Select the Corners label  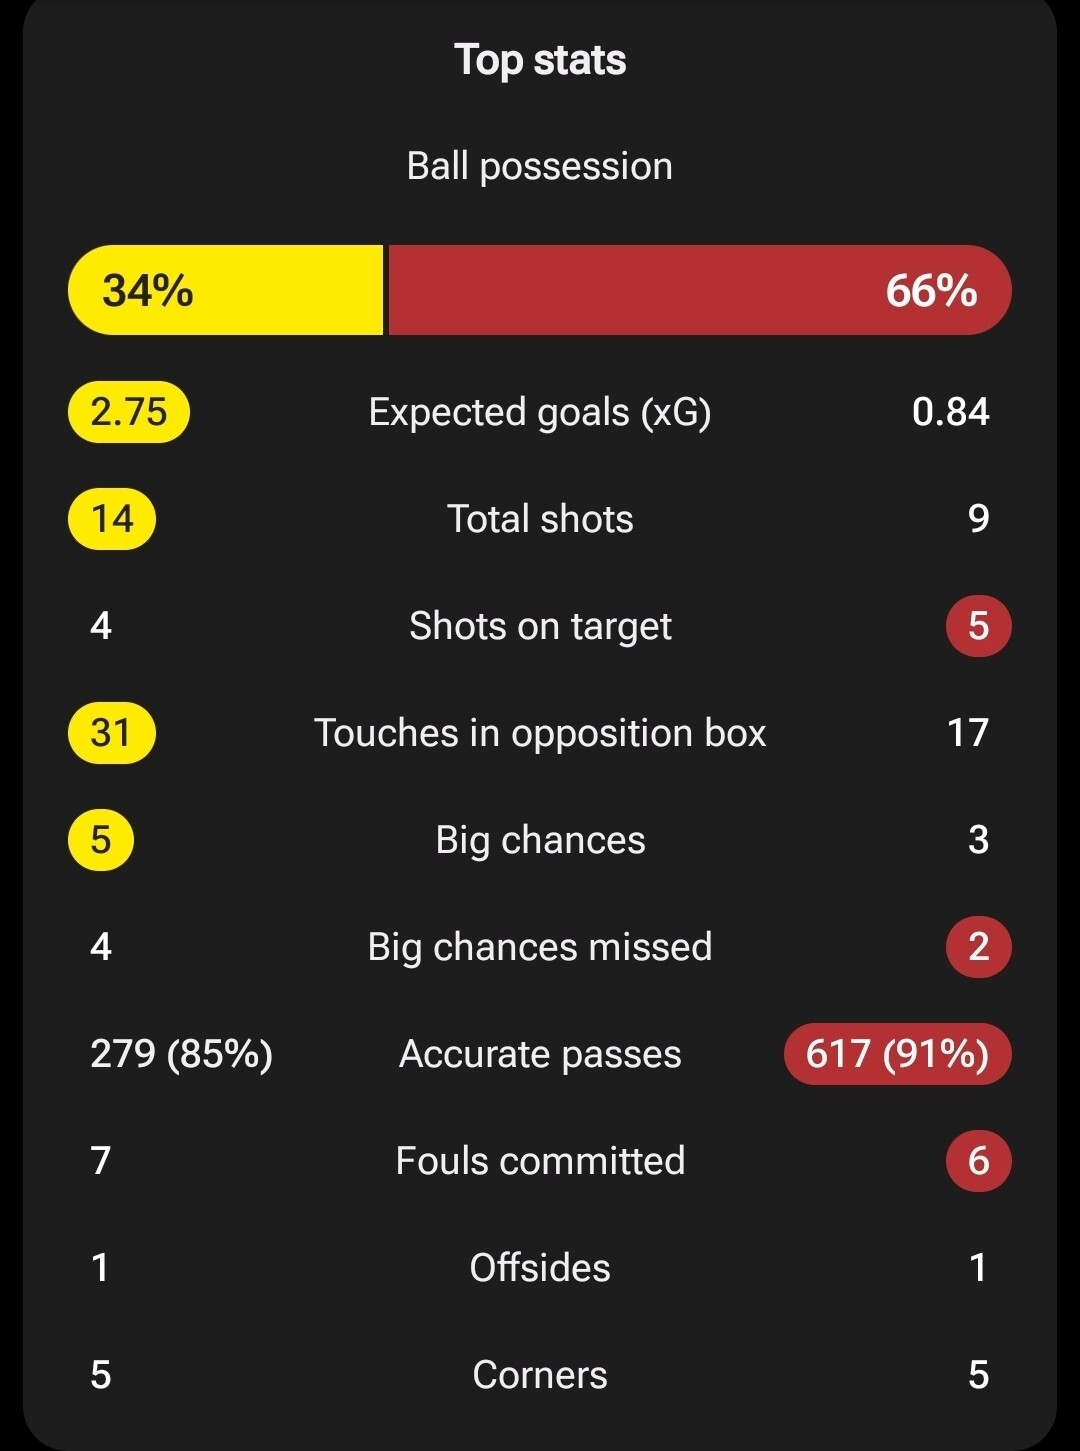pos(540,1375)
